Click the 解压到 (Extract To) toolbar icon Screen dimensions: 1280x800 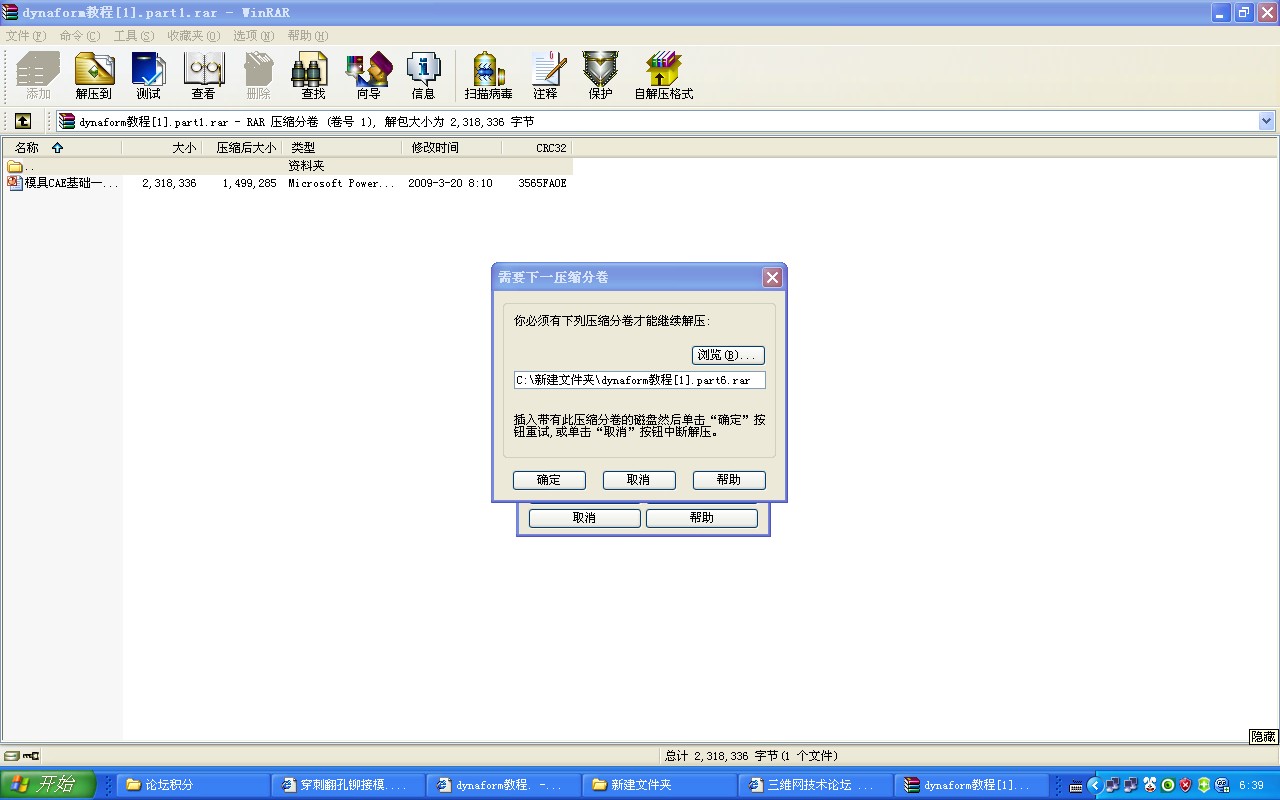coord(94,76)
